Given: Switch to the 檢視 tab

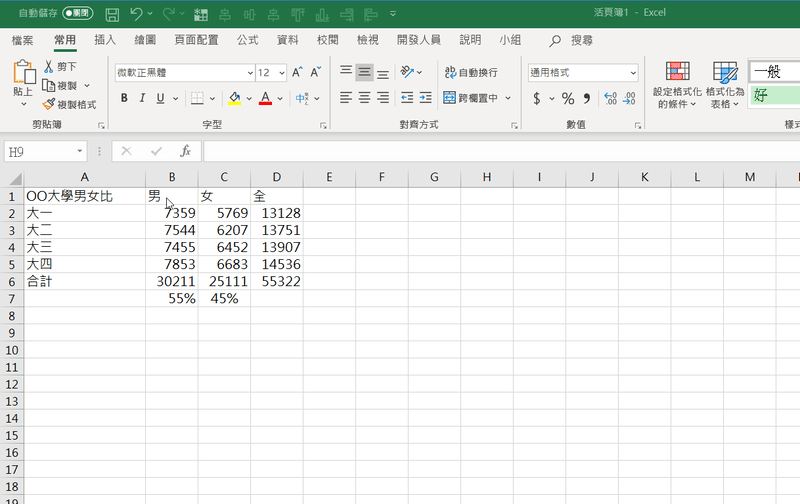Looking at the screenshot, I should point(368,40).
